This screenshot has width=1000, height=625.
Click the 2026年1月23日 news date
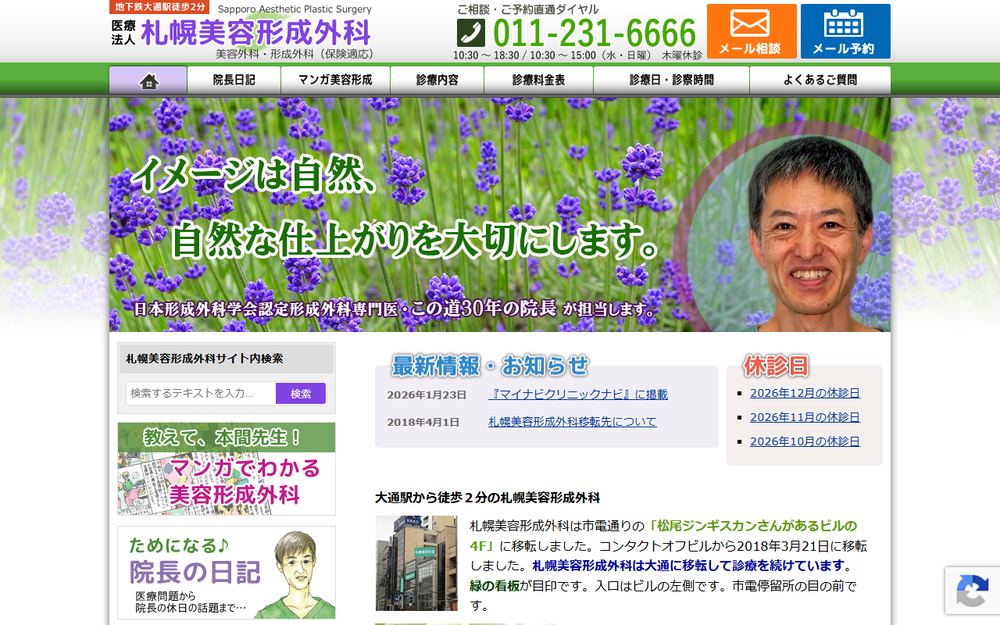[x=427, y=395]
